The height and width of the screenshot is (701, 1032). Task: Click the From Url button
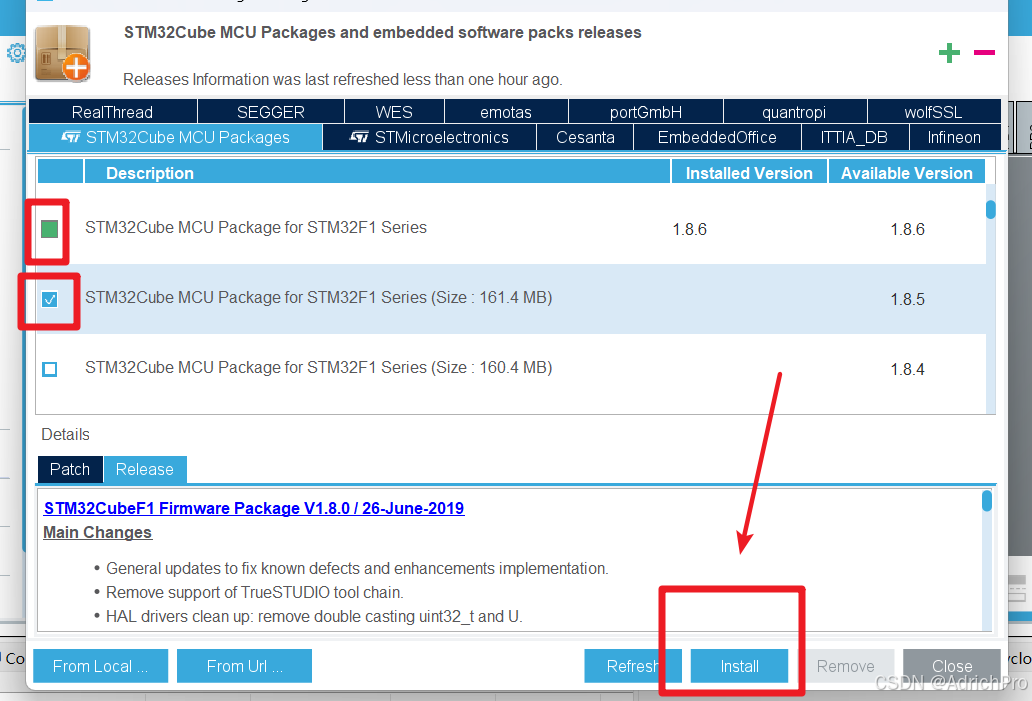coord(244,666)
